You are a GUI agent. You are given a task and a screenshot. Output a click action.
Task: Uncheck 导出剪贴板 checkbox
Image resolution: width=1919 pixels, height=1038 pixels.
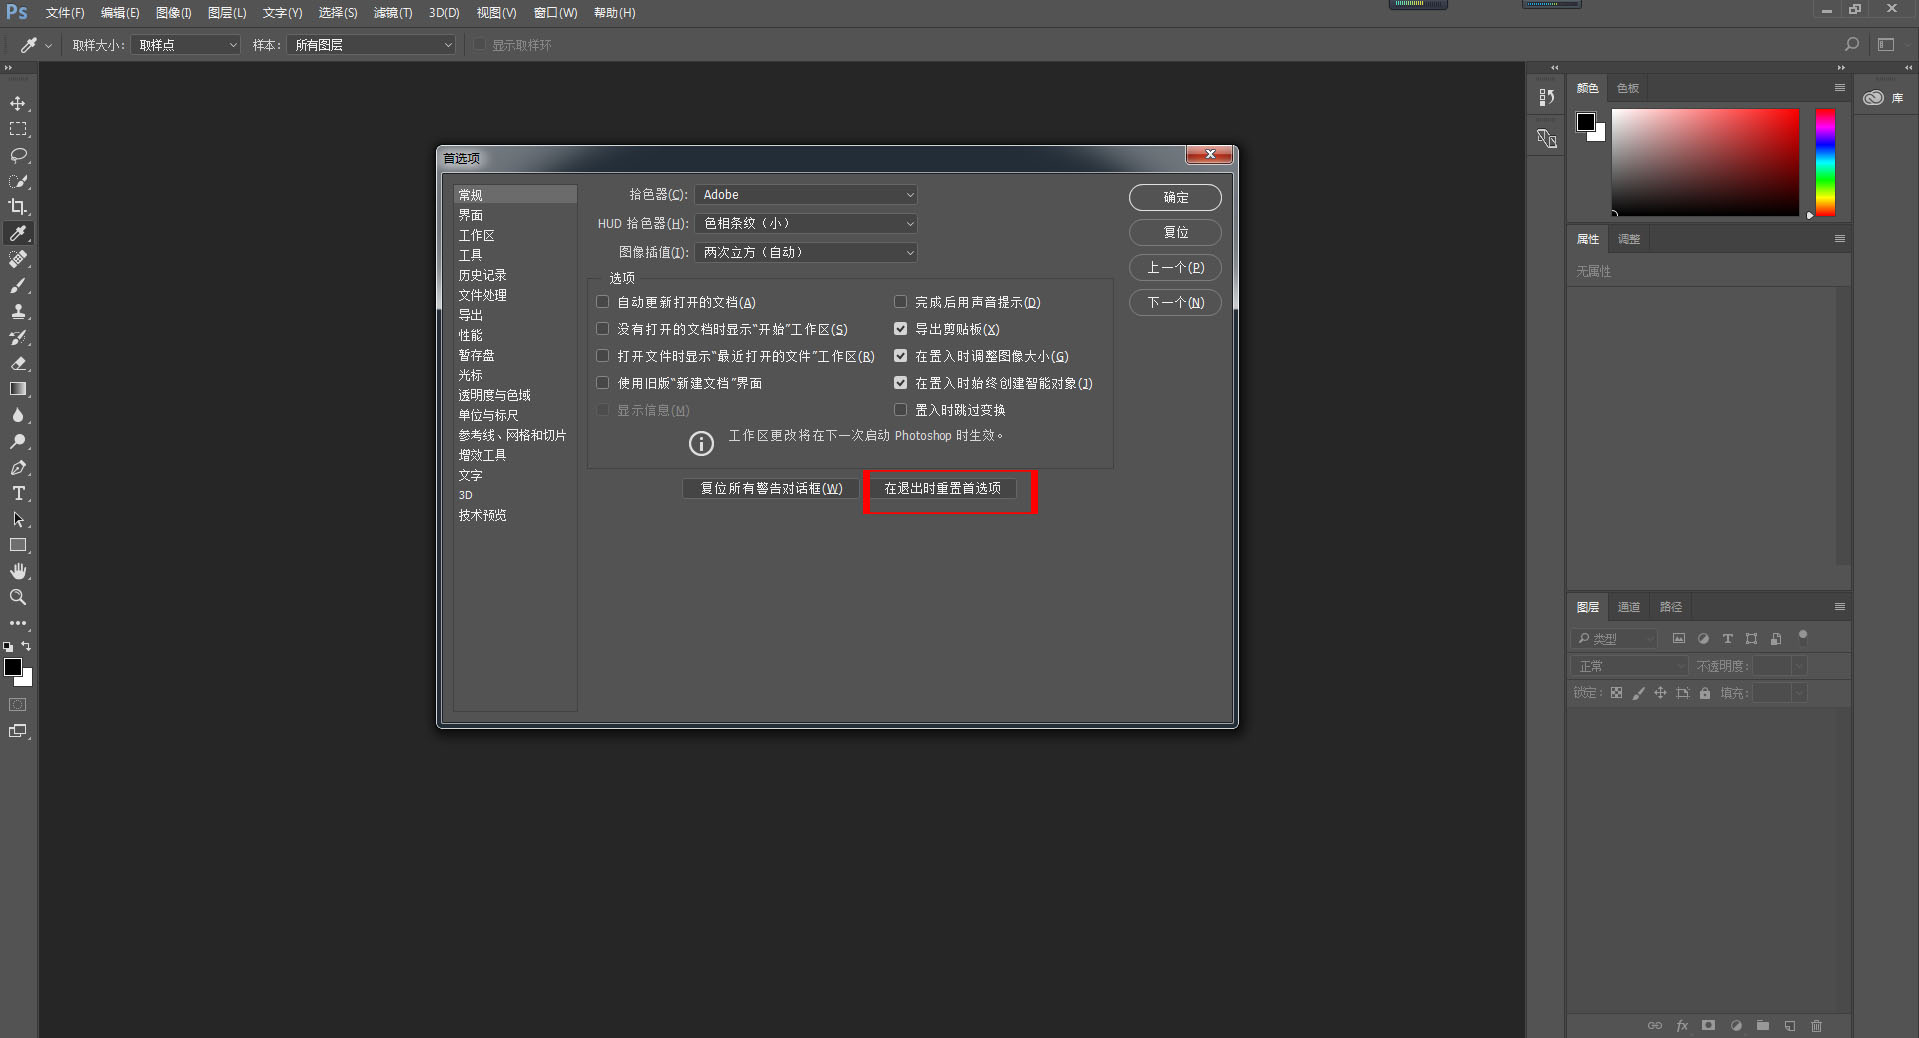tap(900, 328)
